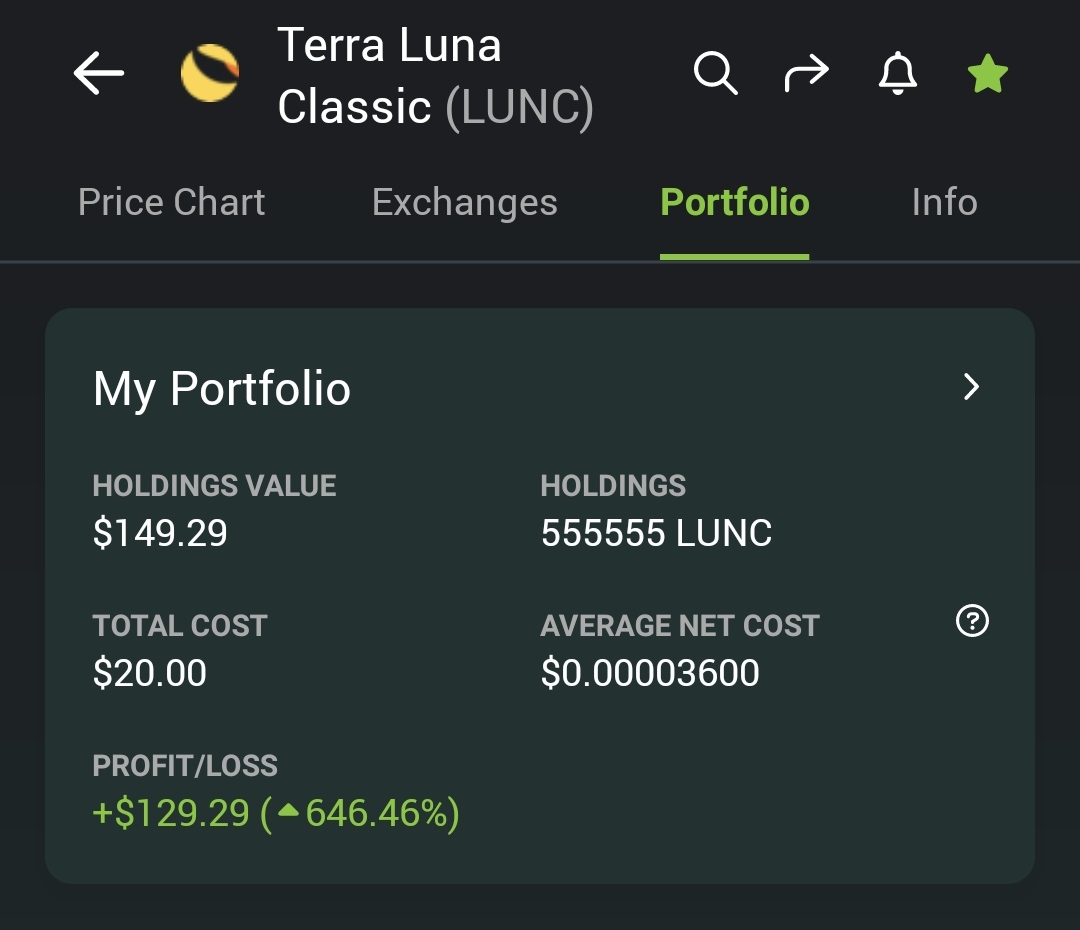Viewport: 1080px width, 930px height.
Task: Tap the green up-triangle percentage indicator
Action: [288, 810]
